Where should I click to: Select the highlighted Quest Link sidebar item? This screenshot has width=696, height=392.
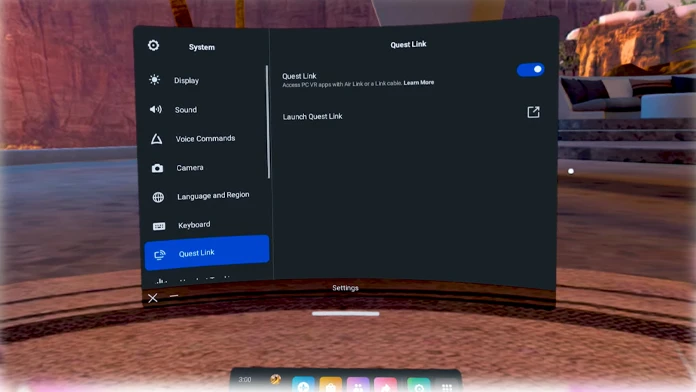(x=207, y=253)
